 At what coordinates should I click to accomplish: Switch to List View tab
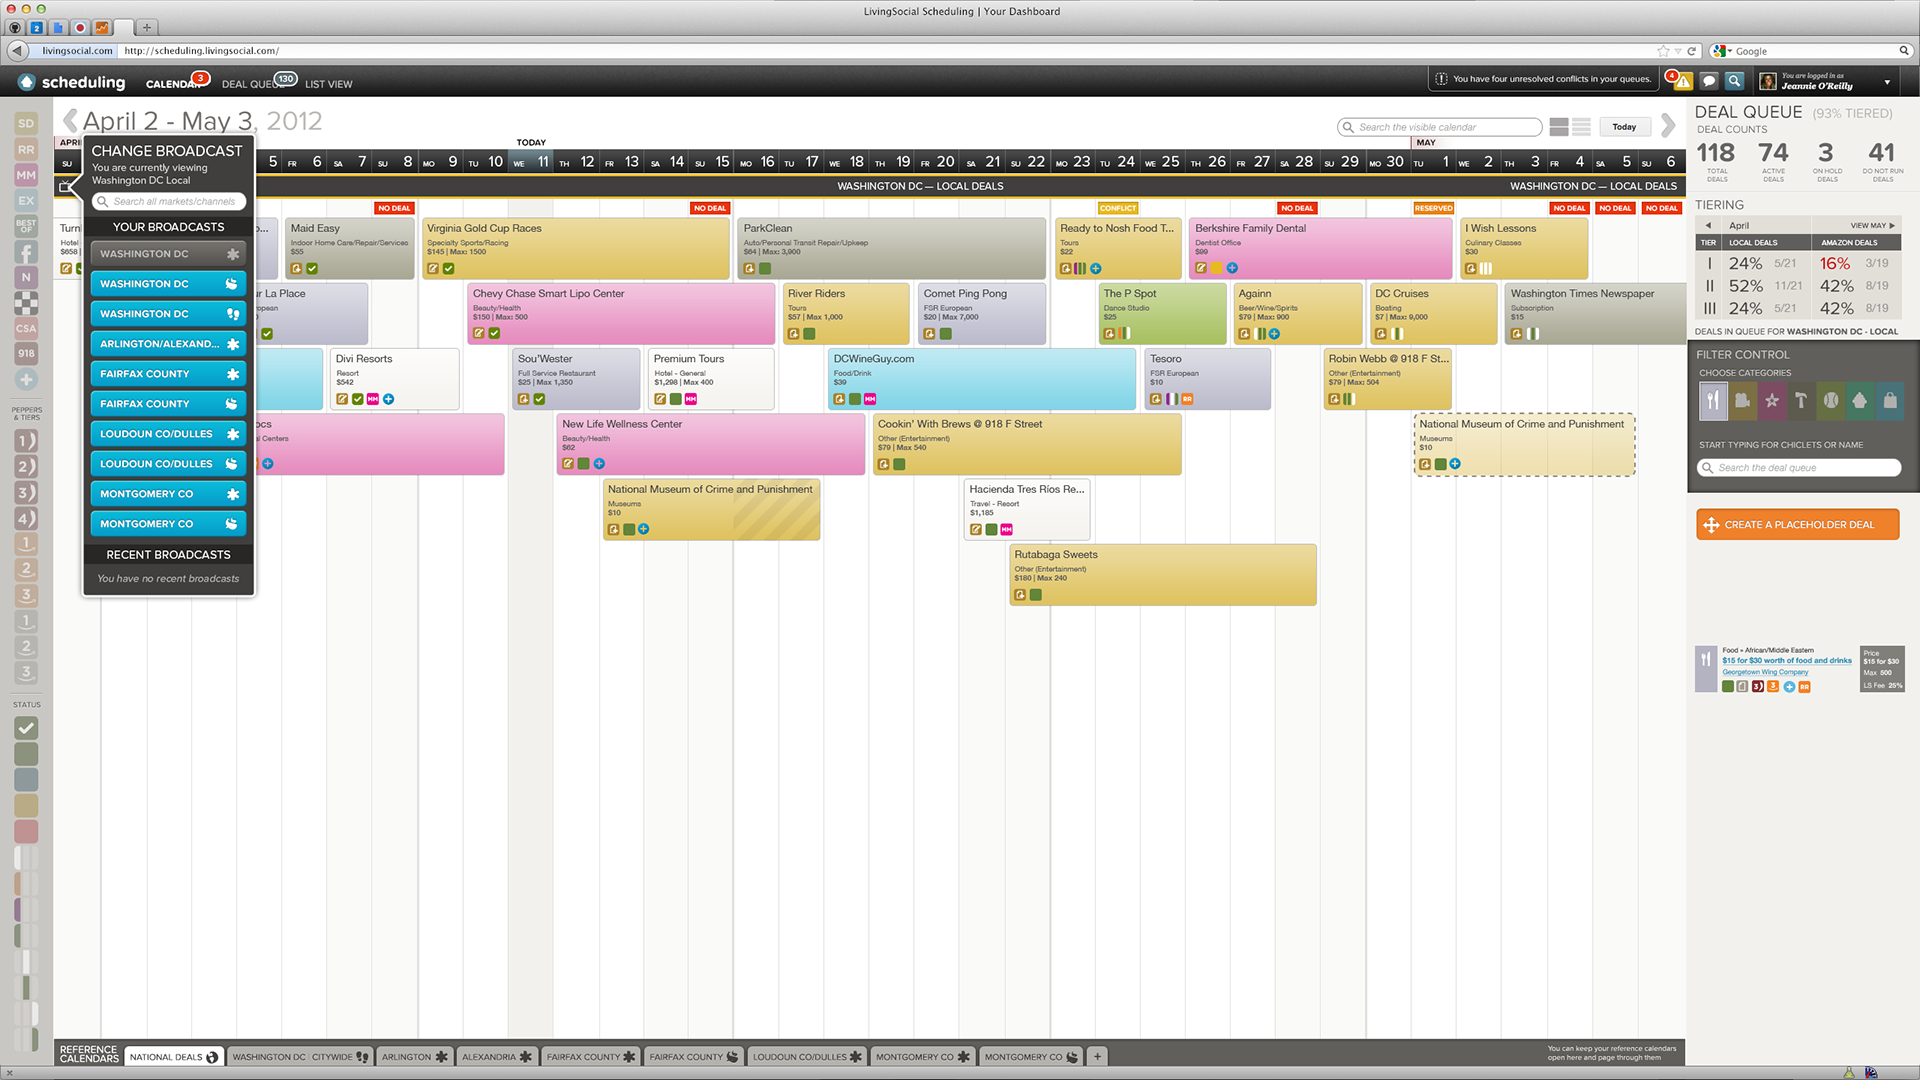tap(328, 84)
